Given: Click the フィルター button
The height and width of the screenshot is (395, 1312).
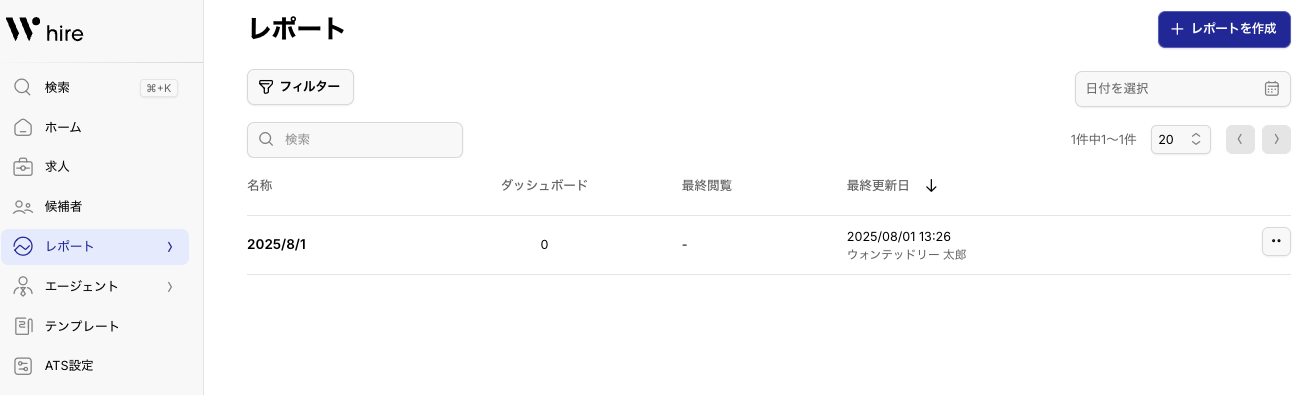Looking at the screenshot, I should tap(300, 87).
